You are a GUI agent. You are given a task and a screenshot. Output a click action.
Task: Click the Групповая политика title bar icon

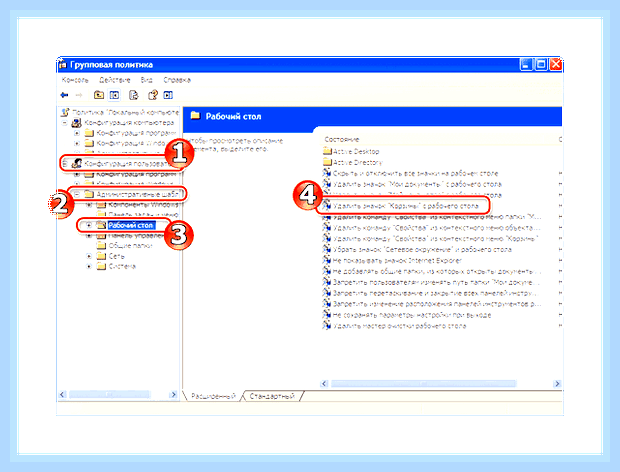coord(62,64)
